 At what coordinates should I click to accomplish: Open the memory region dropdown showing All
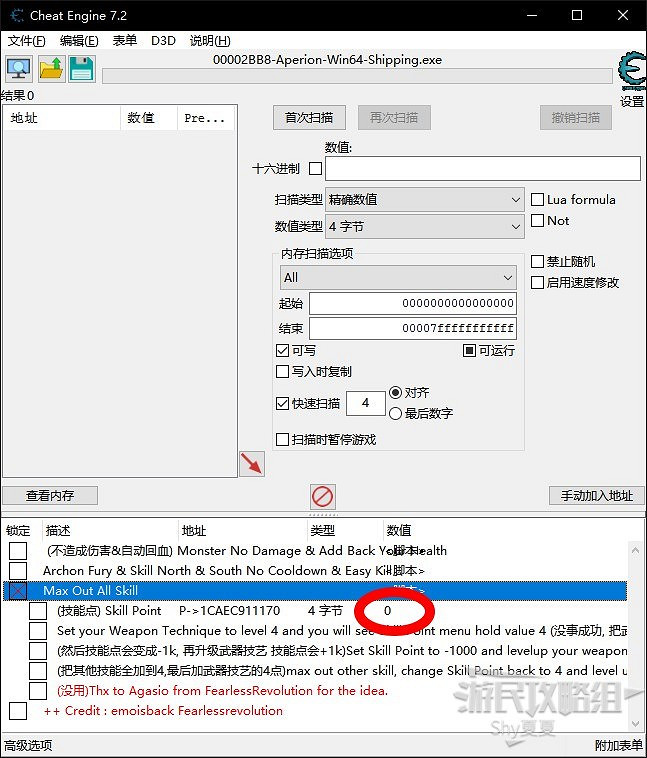click(x=398, y=277)
